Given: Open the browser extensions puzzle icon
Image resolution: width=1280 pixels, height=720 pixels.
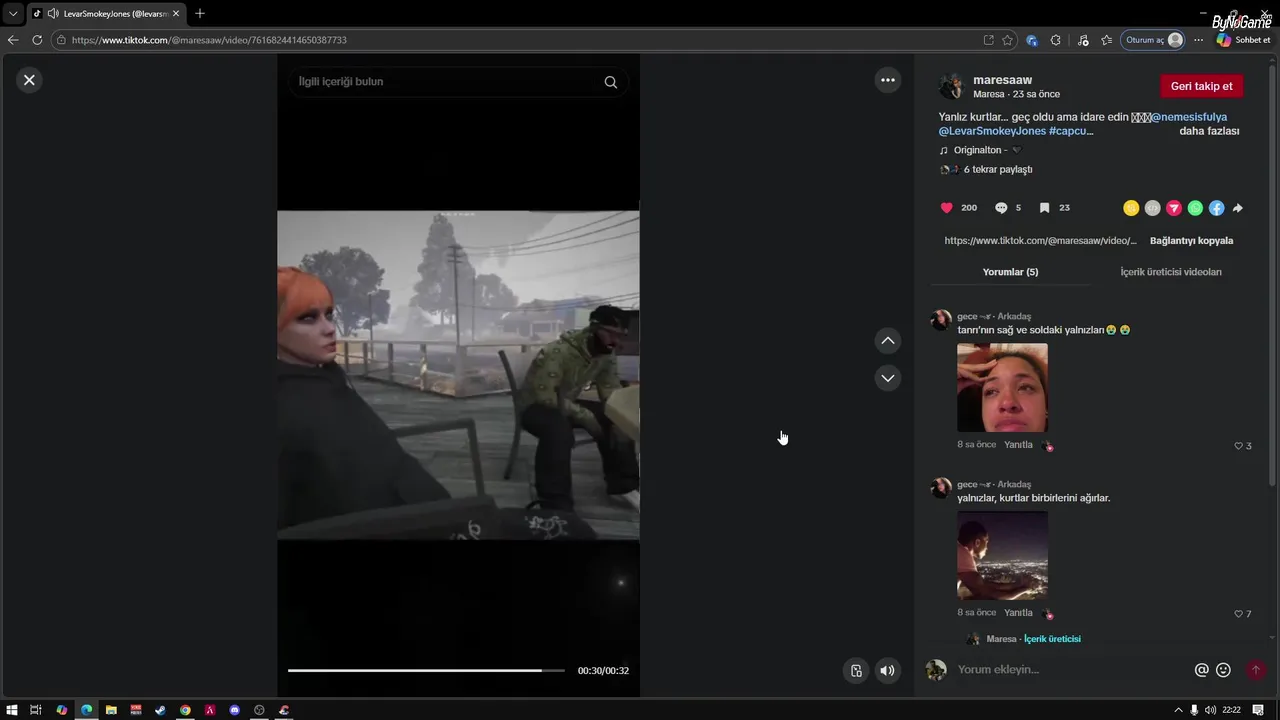Looking at the screenshot, I should [x=1055, y=40].
